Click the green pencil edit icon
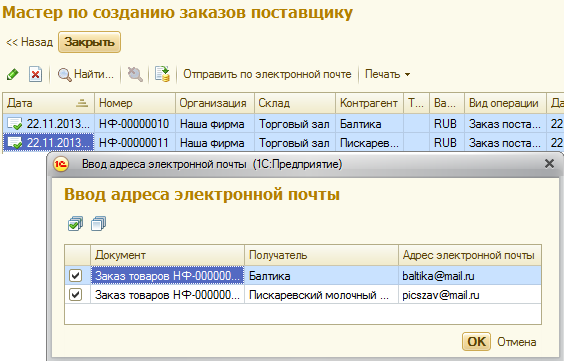The image size is (564, 361). 13,74
